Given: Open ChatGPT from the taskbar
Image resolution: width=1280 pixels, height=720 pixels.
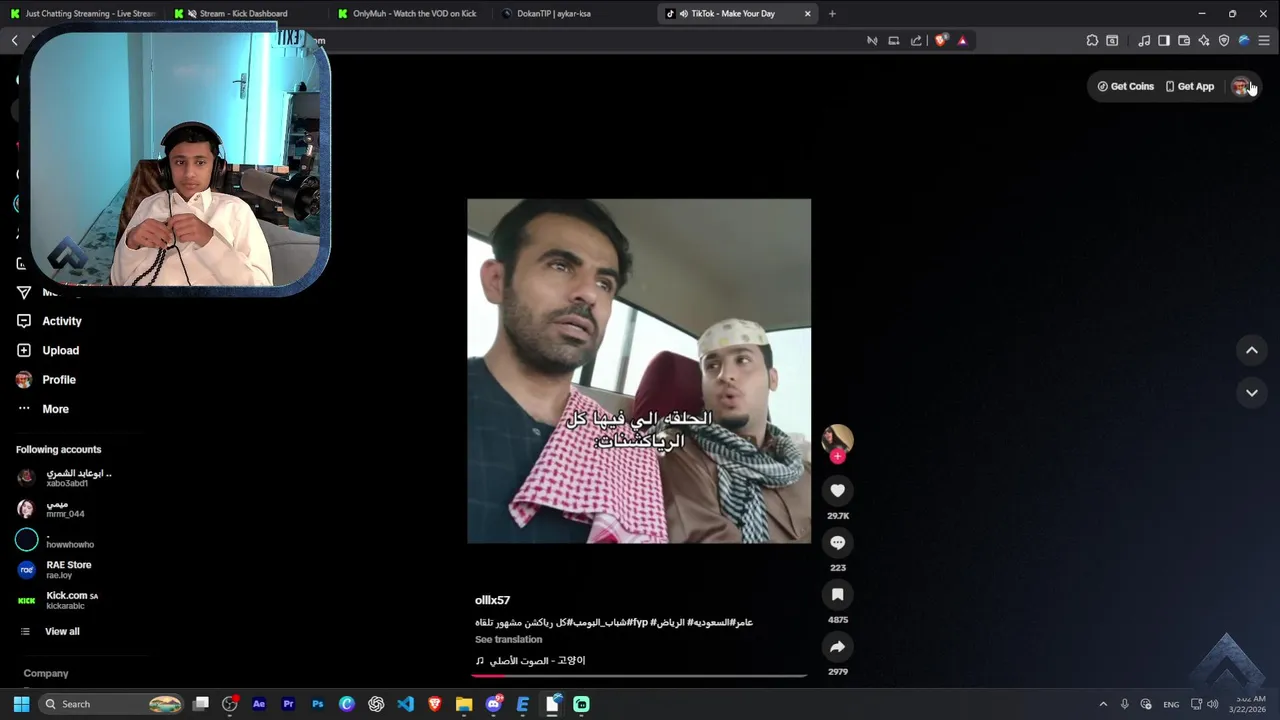Looking at the screenshot, I should (376, 704).
